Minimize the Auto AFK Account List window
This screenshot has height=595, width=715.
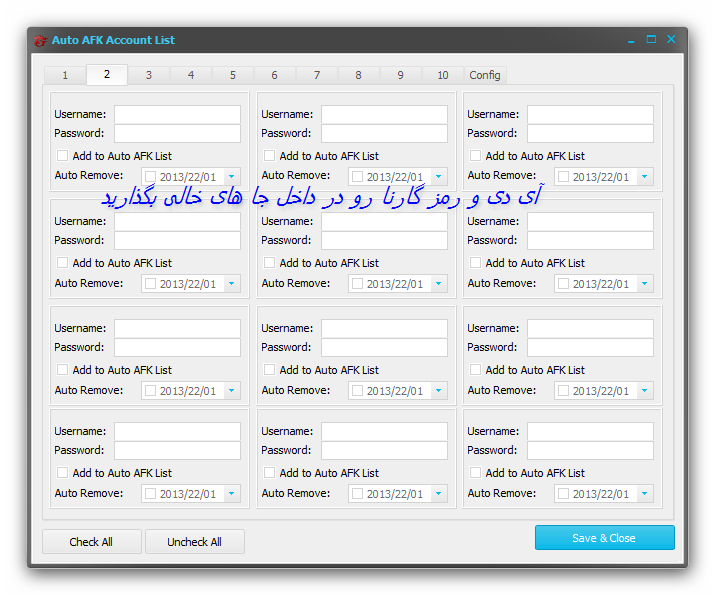coord(631,40)
